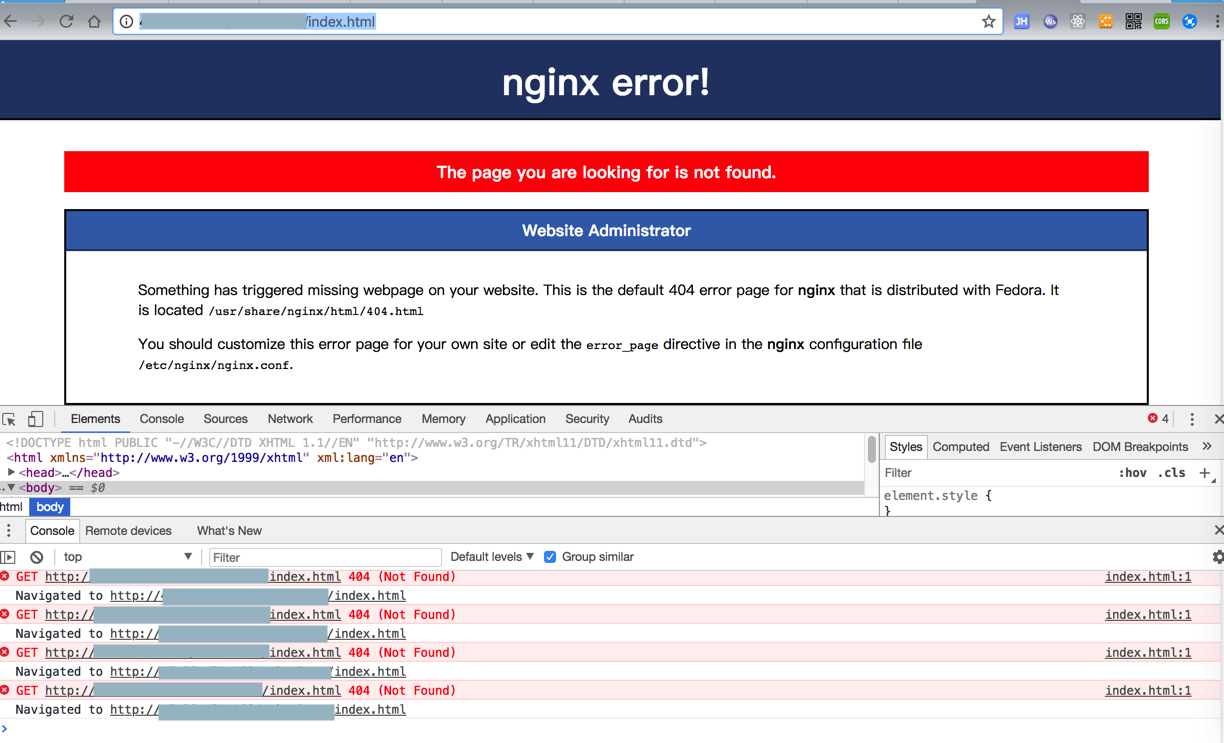Toggle the device toolbar icon
This screenshot has width=1224, height=743.
35,420
